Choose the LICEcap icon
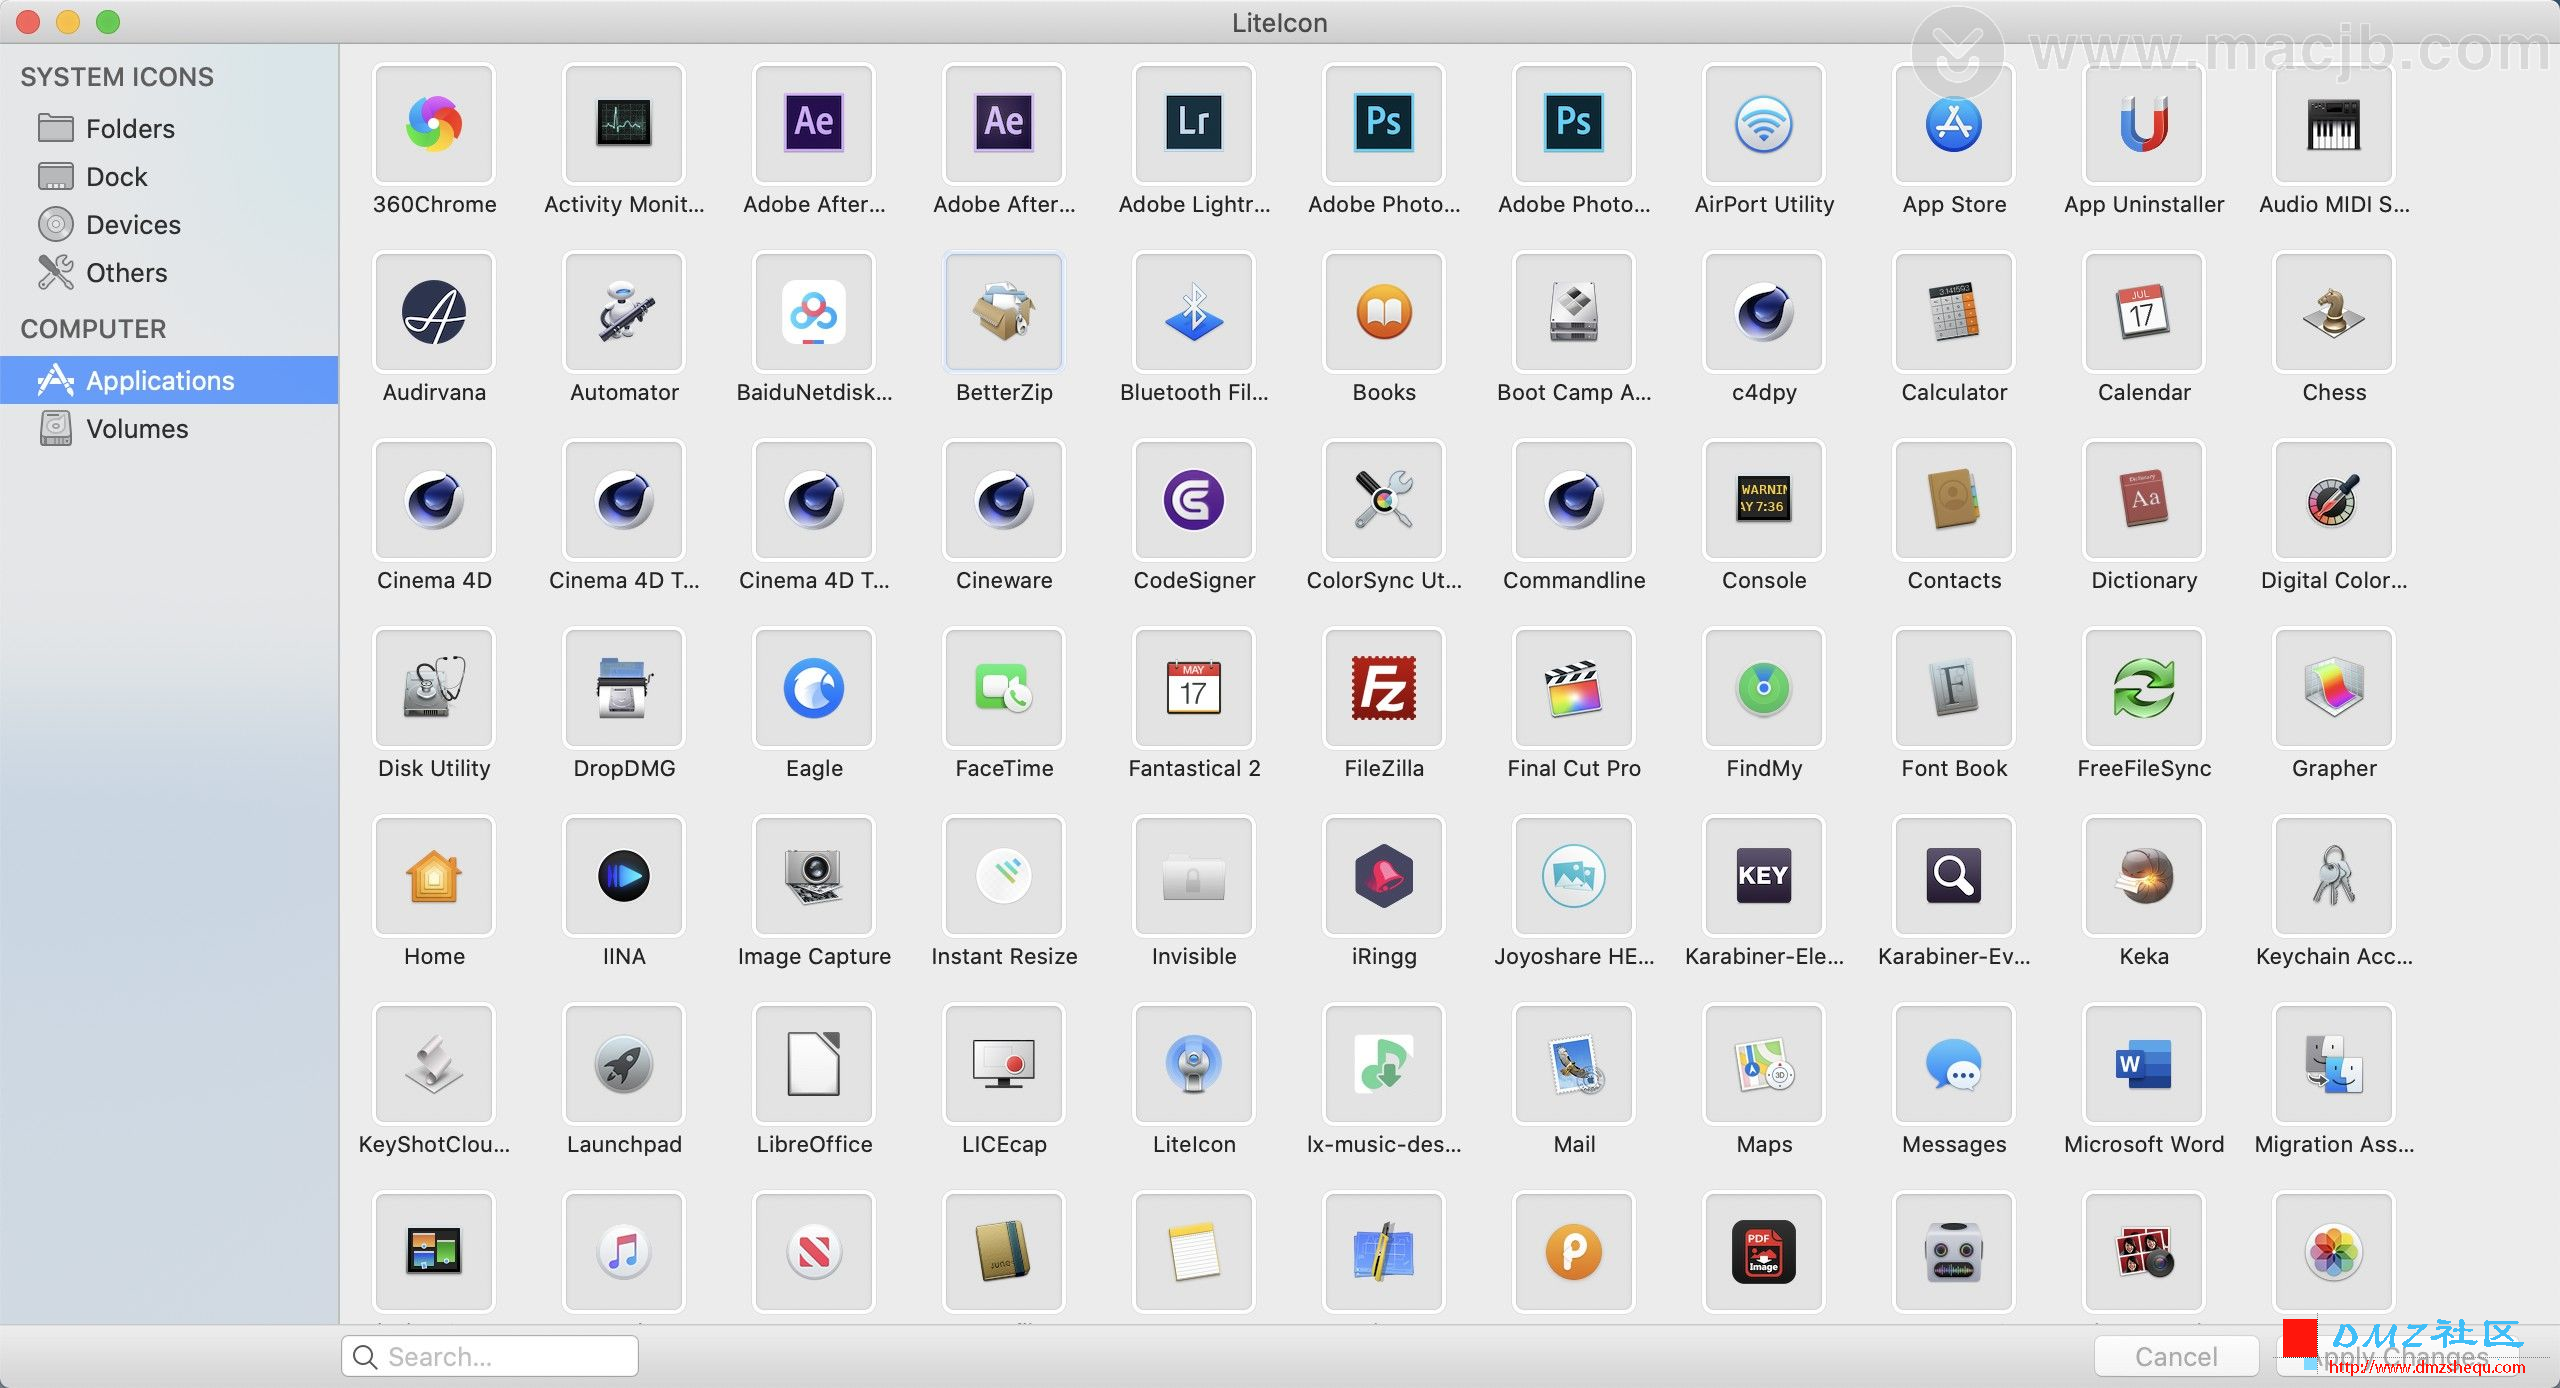The height and width of the screenshot is (1388, 2560). click(x=1004, y=1064)
